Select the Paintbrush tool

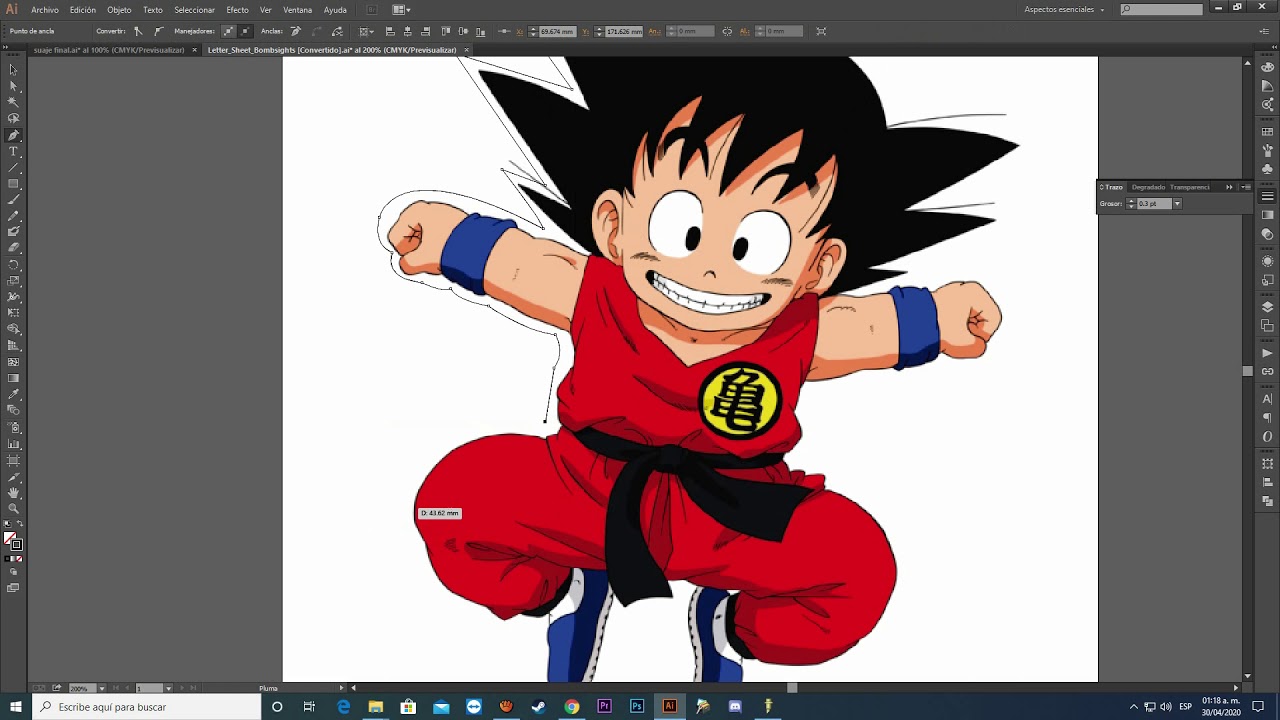tap(13, 200)
